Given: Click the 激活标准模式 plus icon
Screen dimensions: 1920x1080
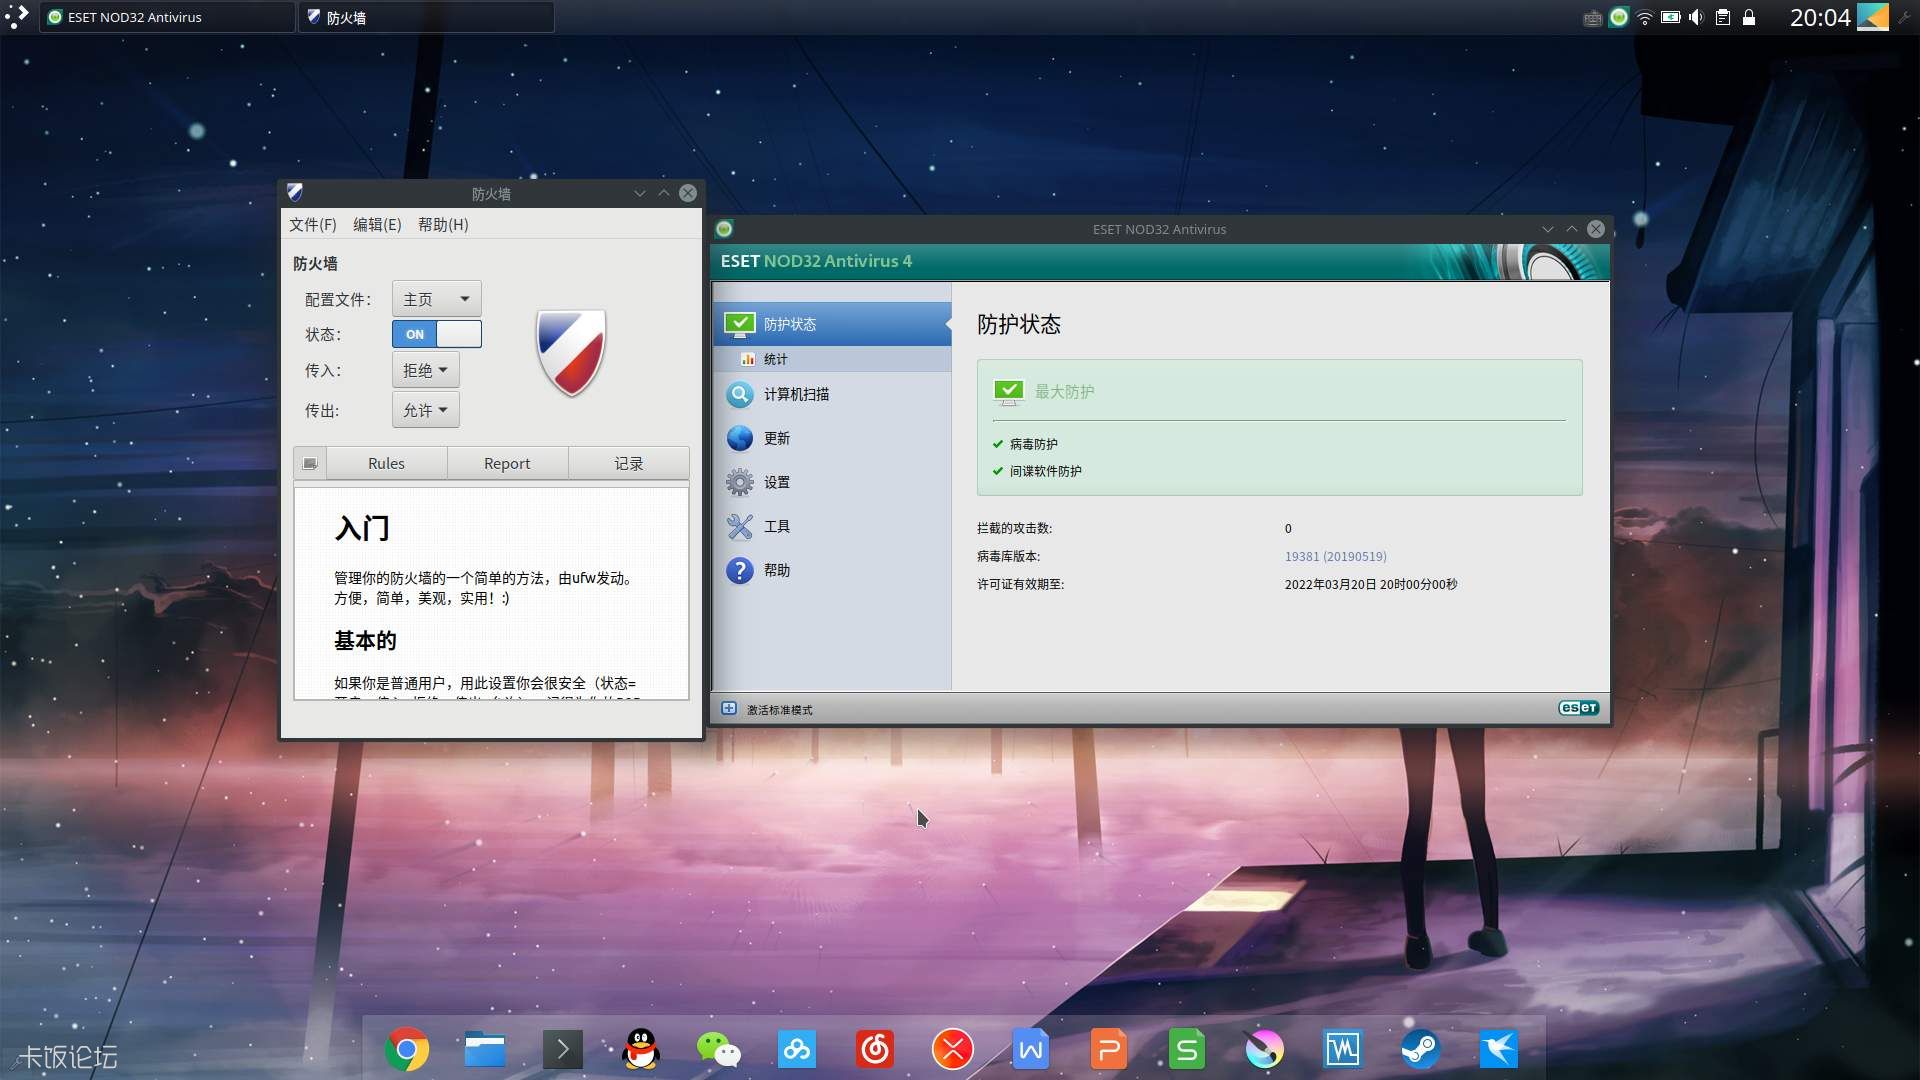Looking at the screenshot, I should [729, 709].
